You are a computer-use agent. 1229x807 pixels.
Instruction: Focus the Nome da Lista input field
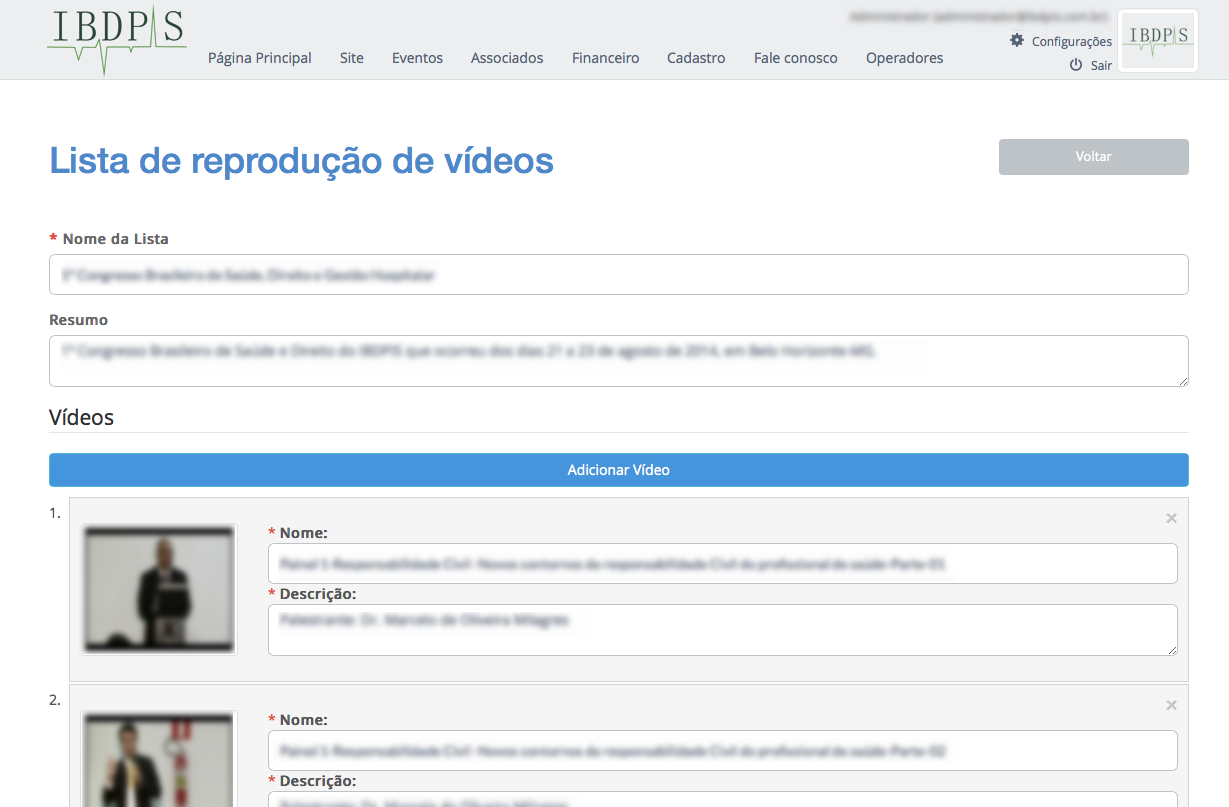pos(619,274)
